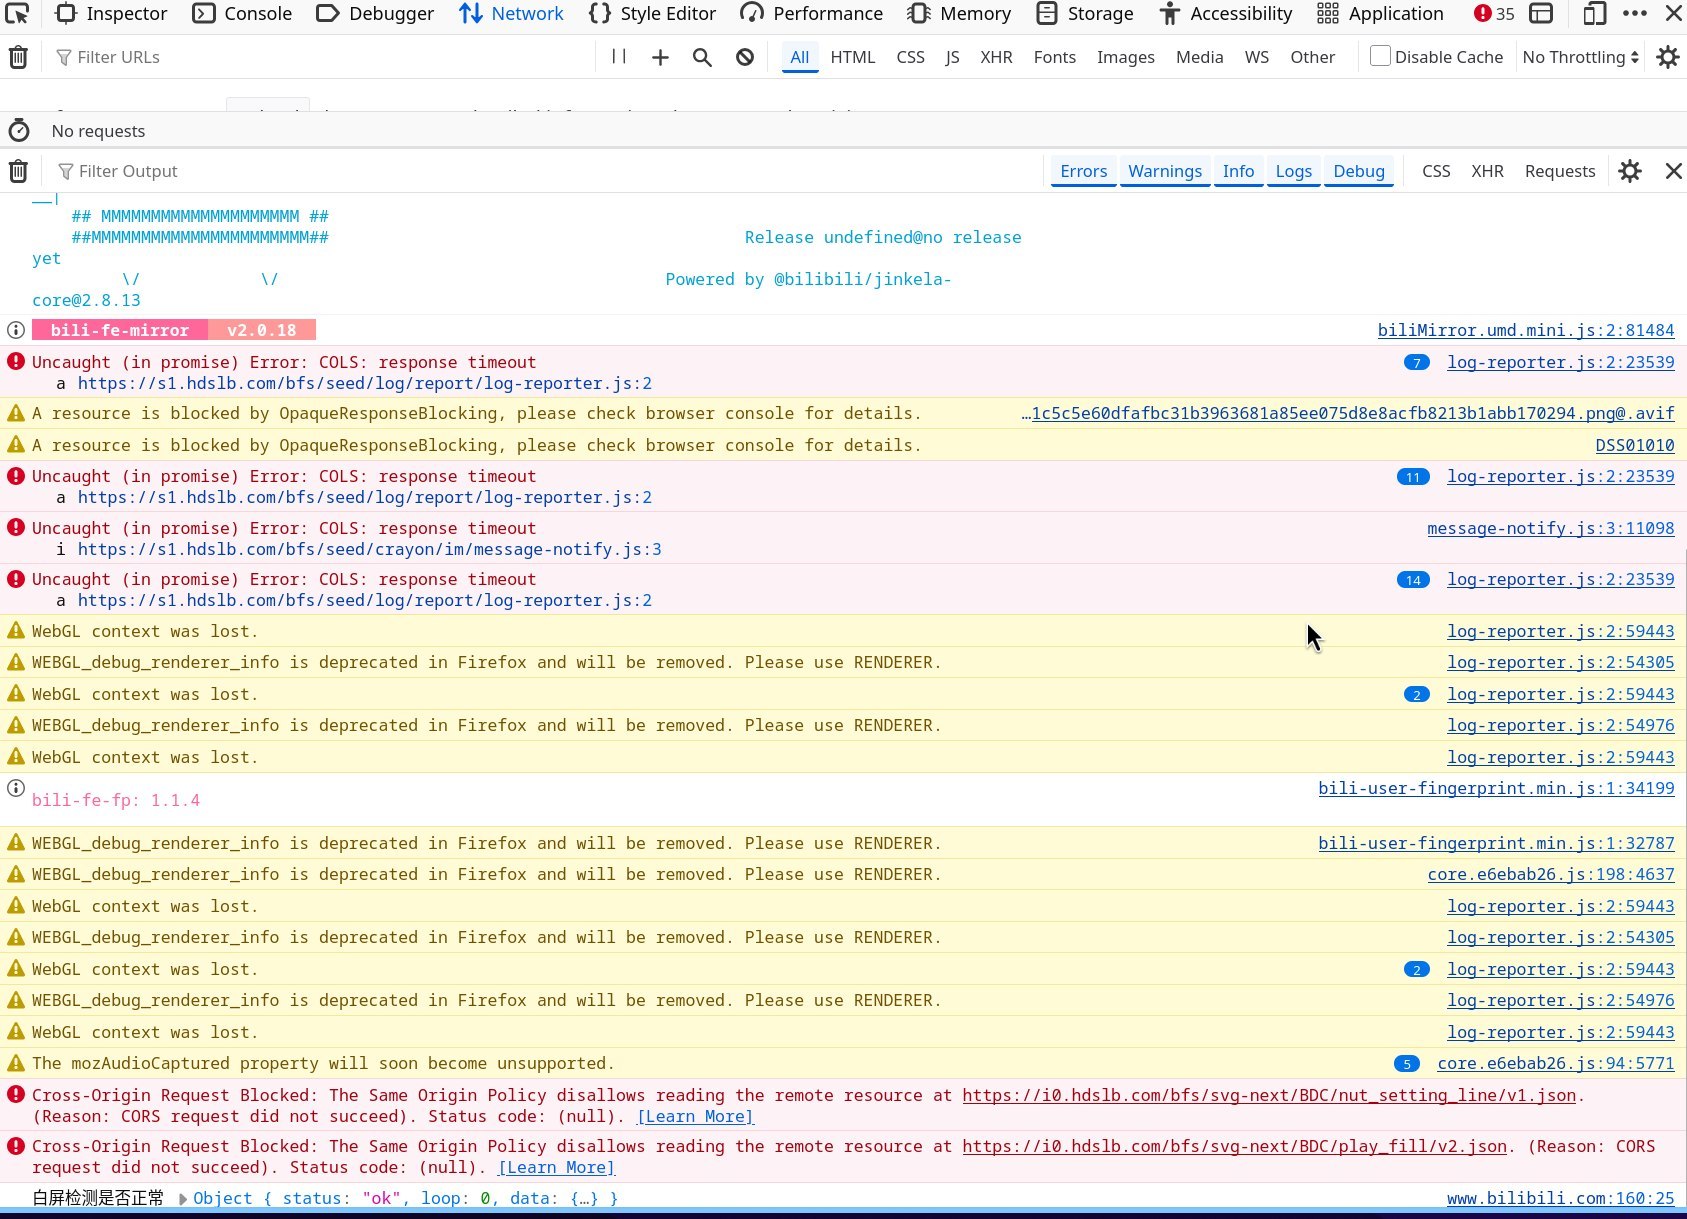Enable the Disable Cache checkbox
This screenshot has width=1687, height=1219.
click(x=1380, y=57)
